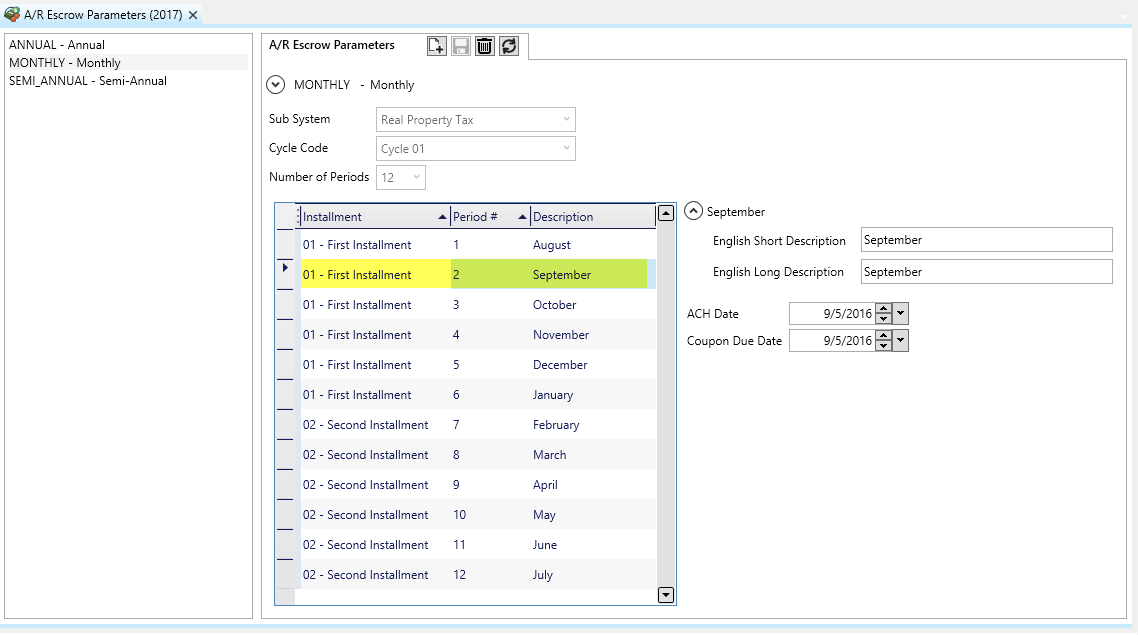Click the Delete trash can icon
This screenshot has width=1138, height=635.
point(485,46)
